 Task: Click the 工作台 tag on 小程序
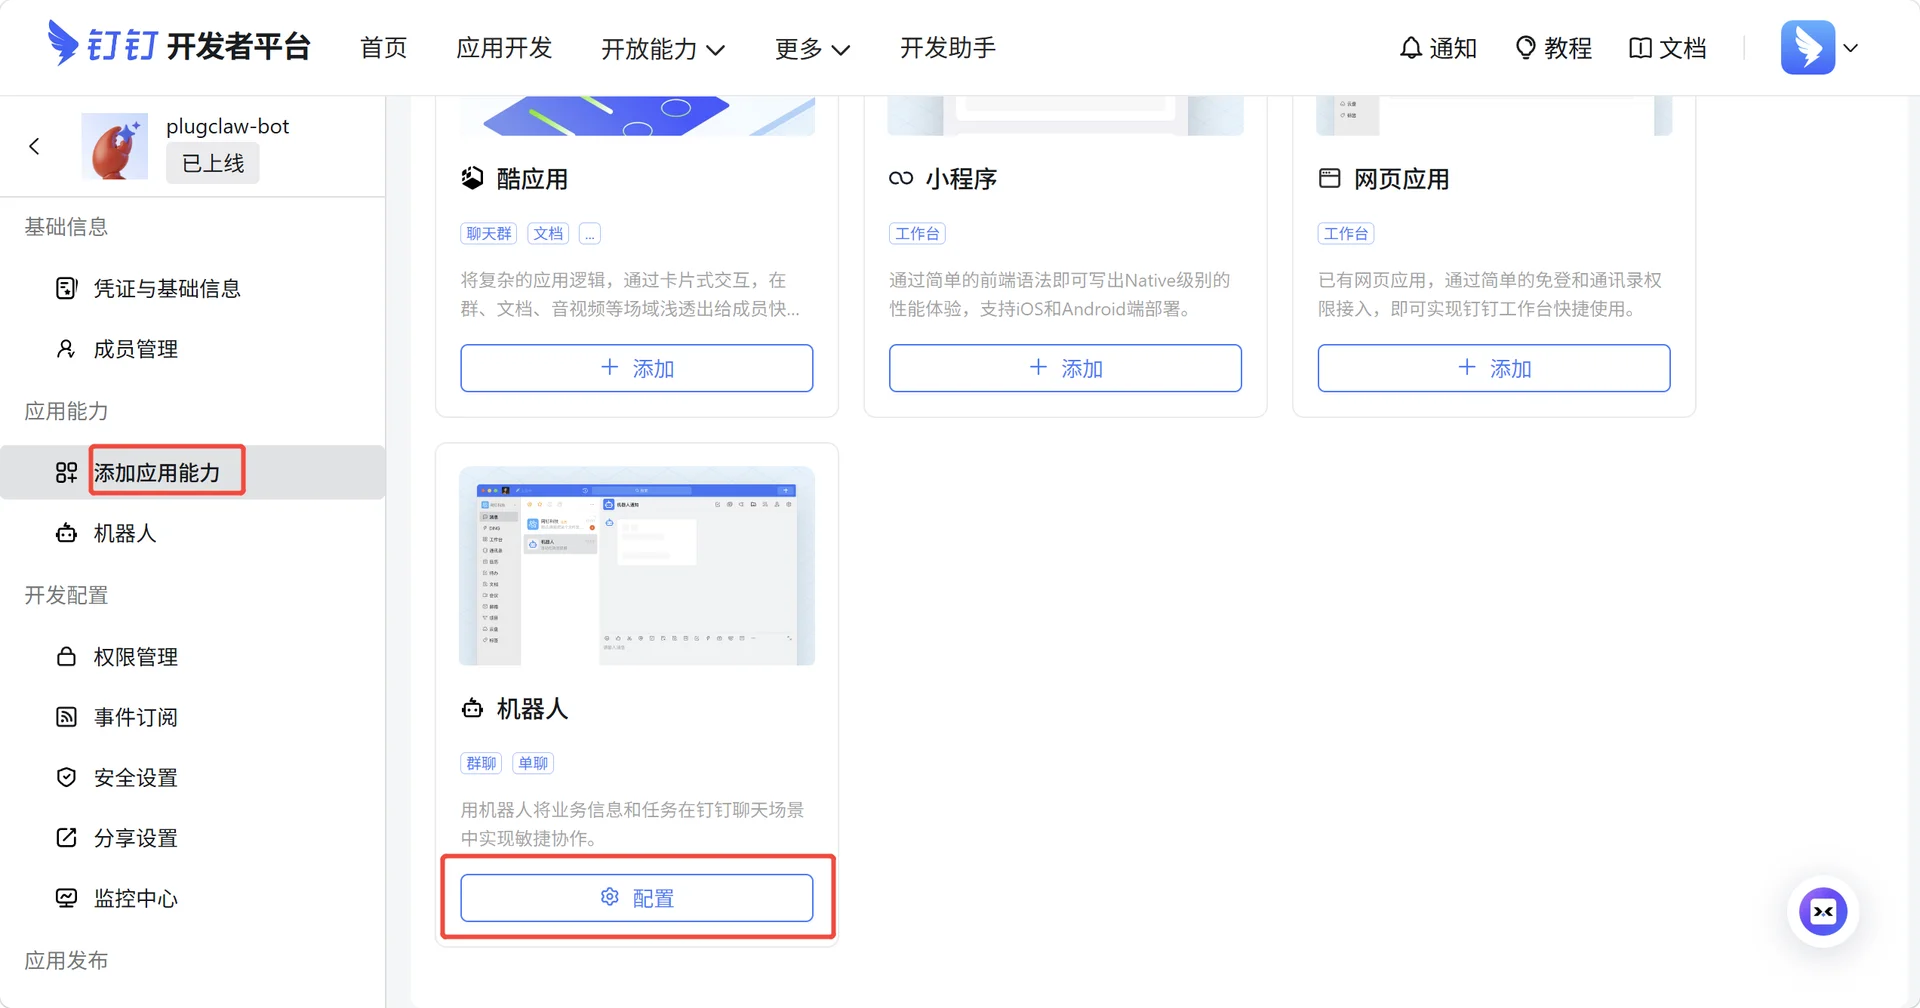[x=917, y=234]
